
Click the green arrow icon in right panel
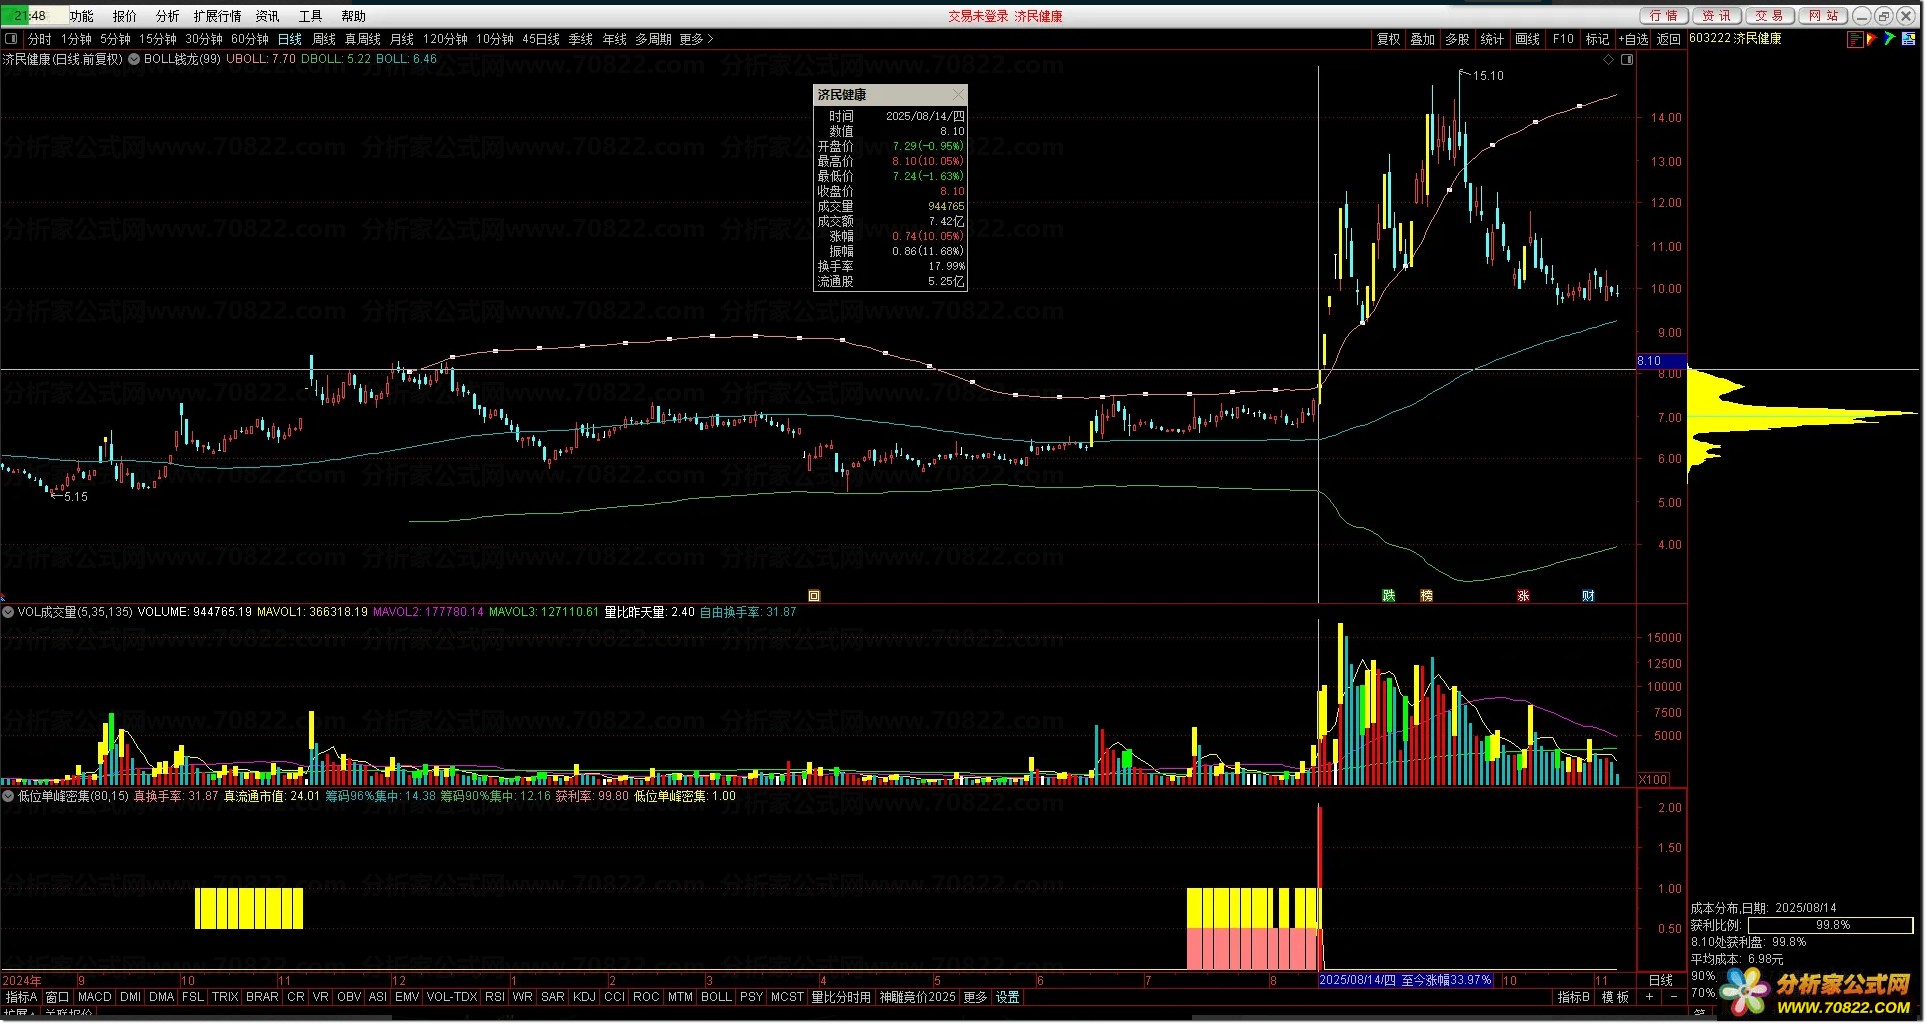pos(1889,39)
